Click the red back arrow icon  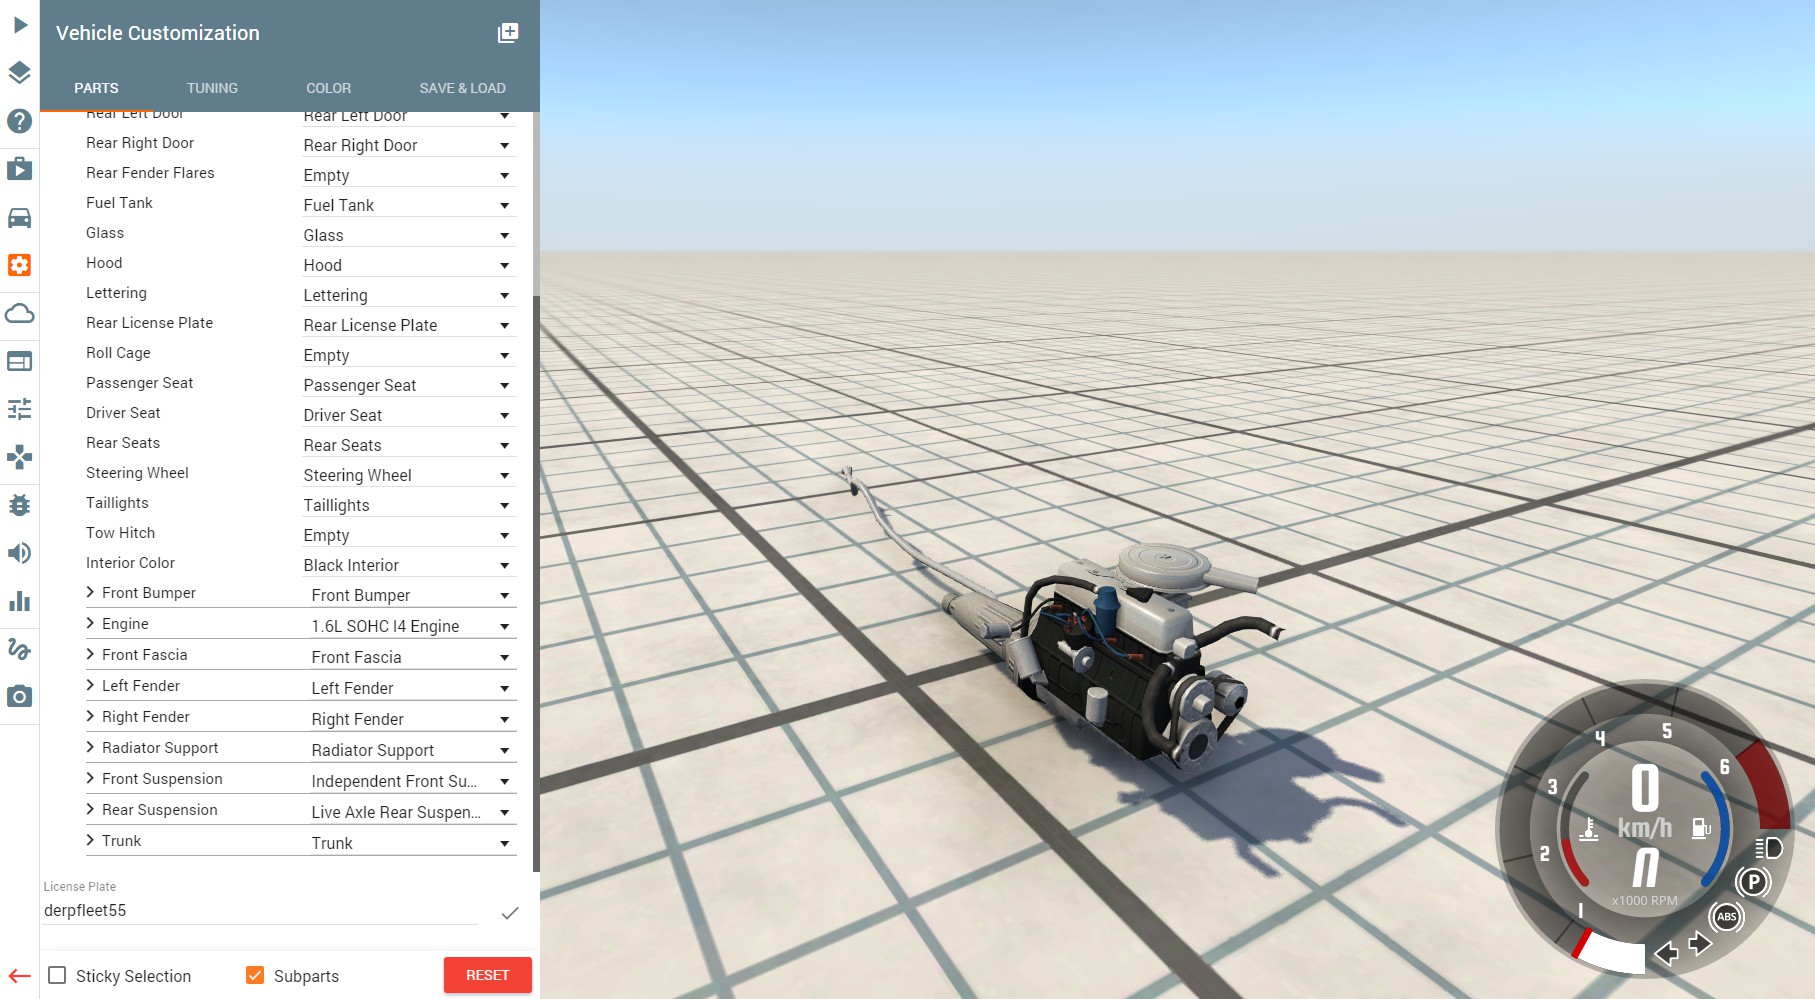(20, 976)
